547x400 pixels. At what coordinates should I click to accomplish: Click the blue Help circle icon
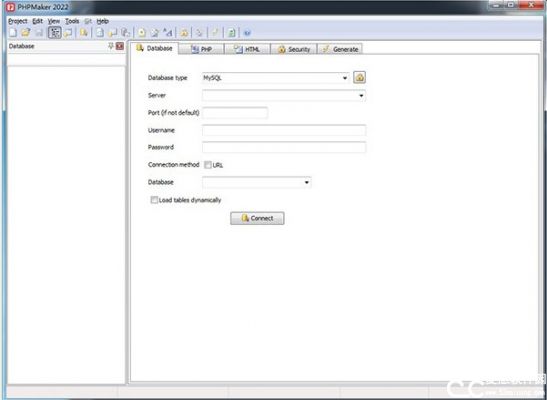coord(247,33)
